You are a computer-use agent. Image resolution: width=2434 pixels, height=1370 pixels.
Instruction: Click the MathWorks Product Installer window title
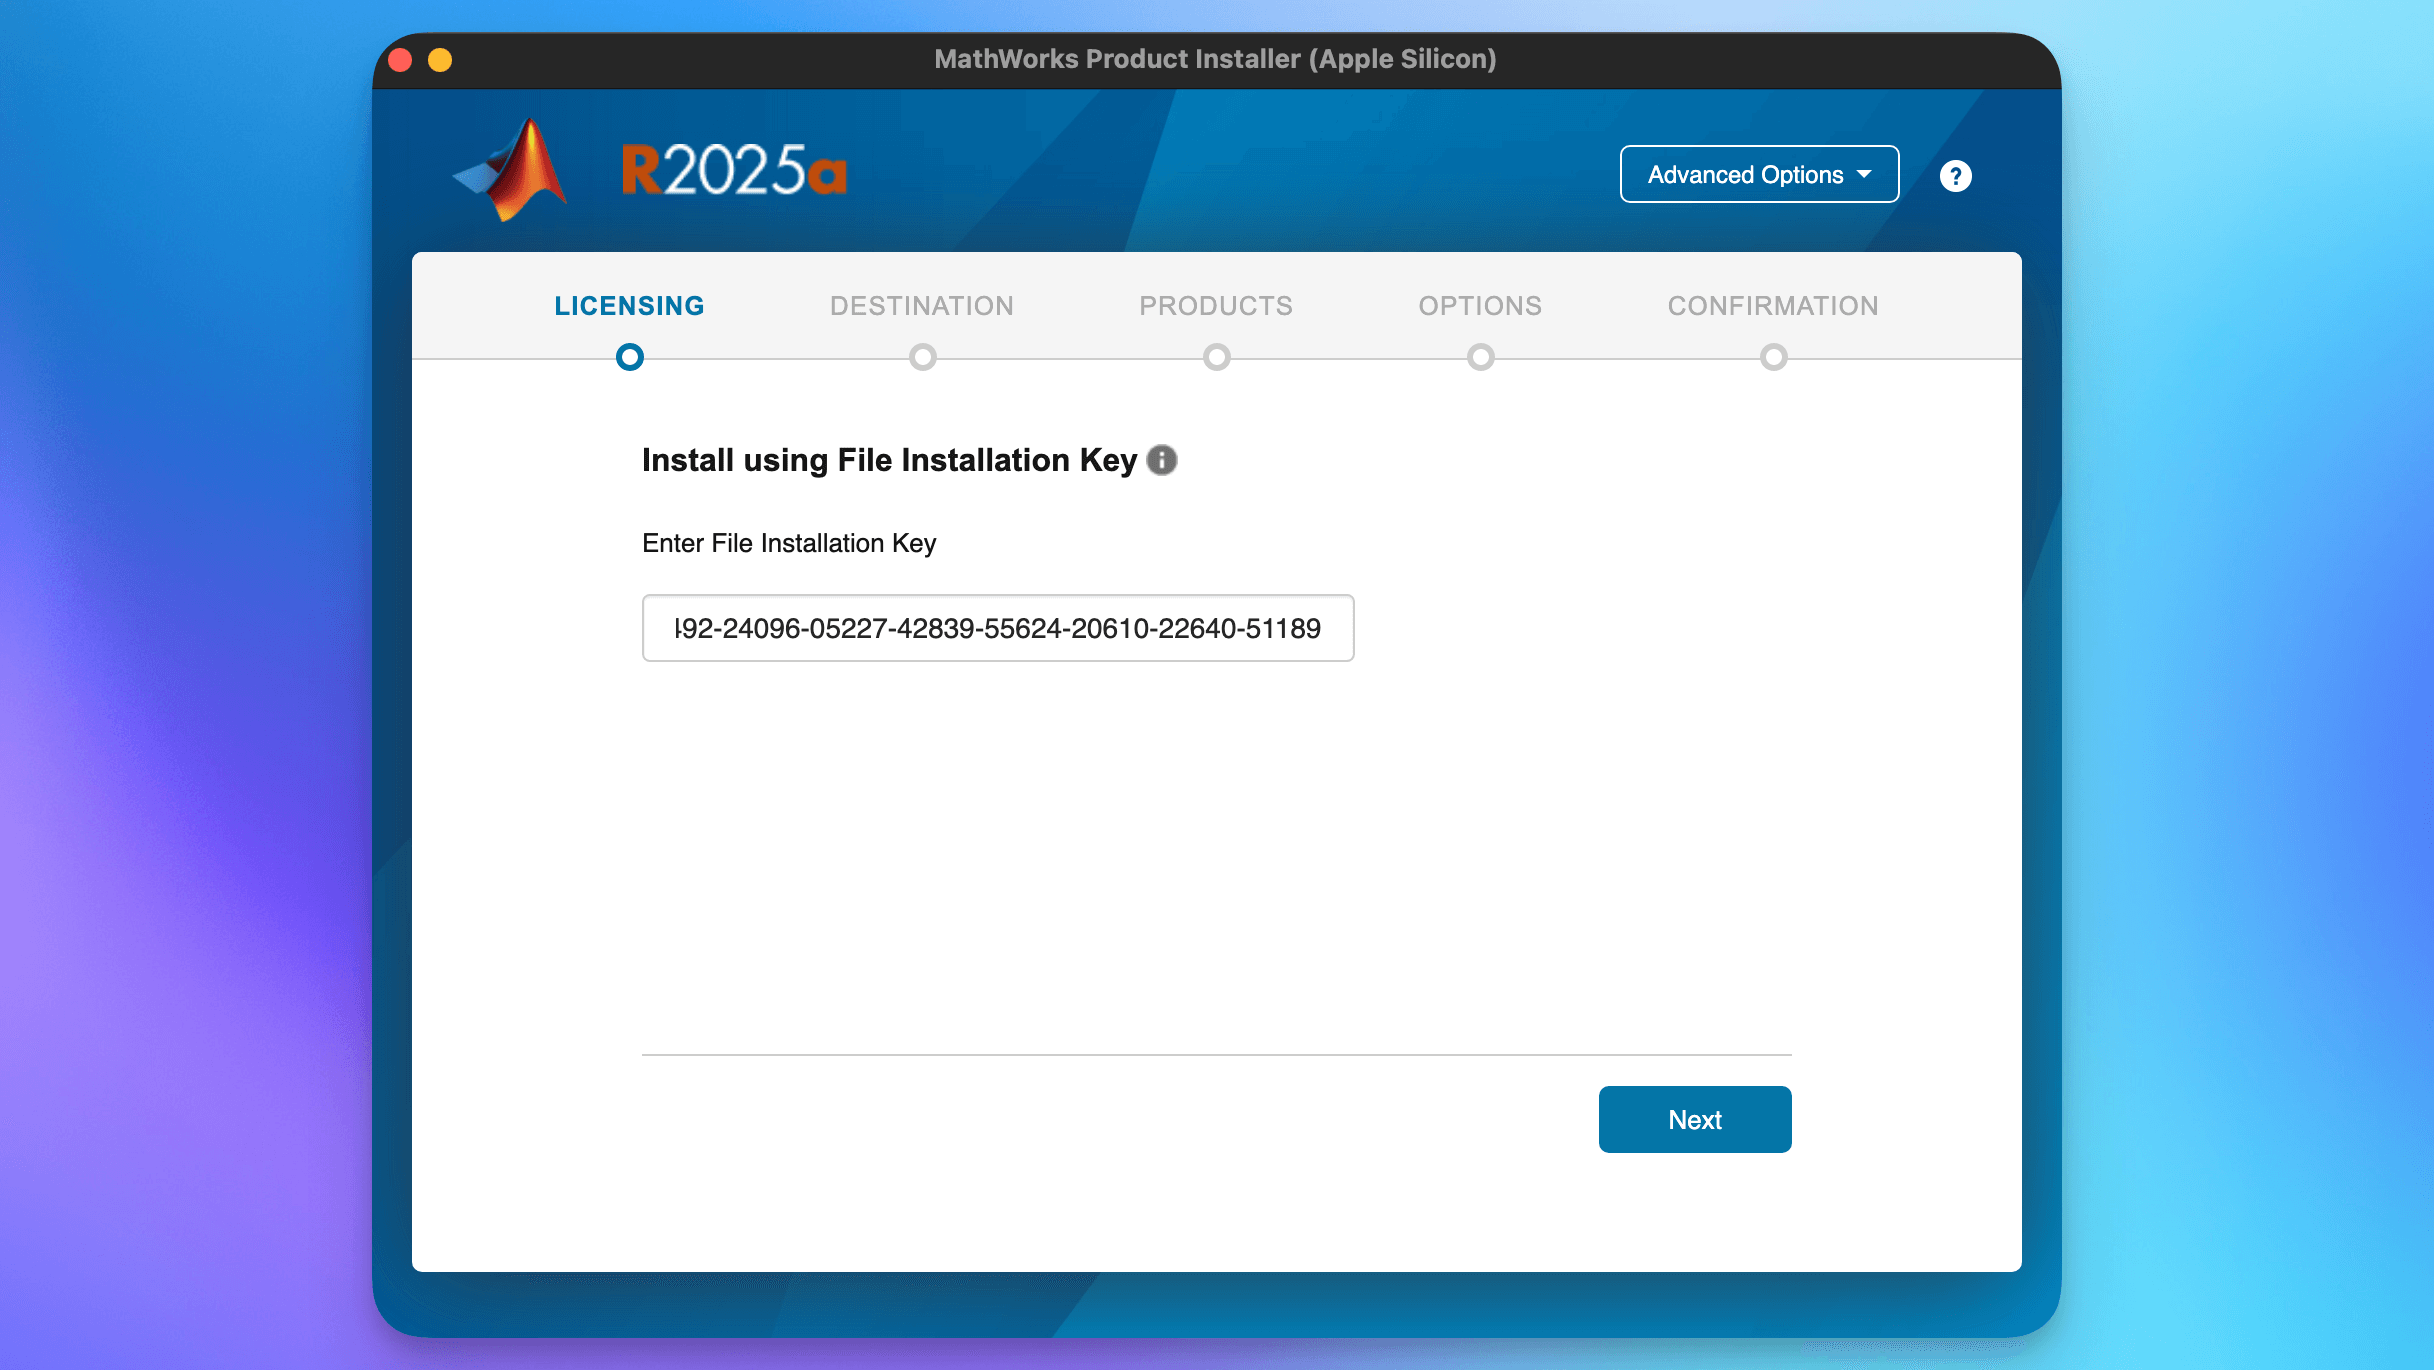pos(1215,59)
